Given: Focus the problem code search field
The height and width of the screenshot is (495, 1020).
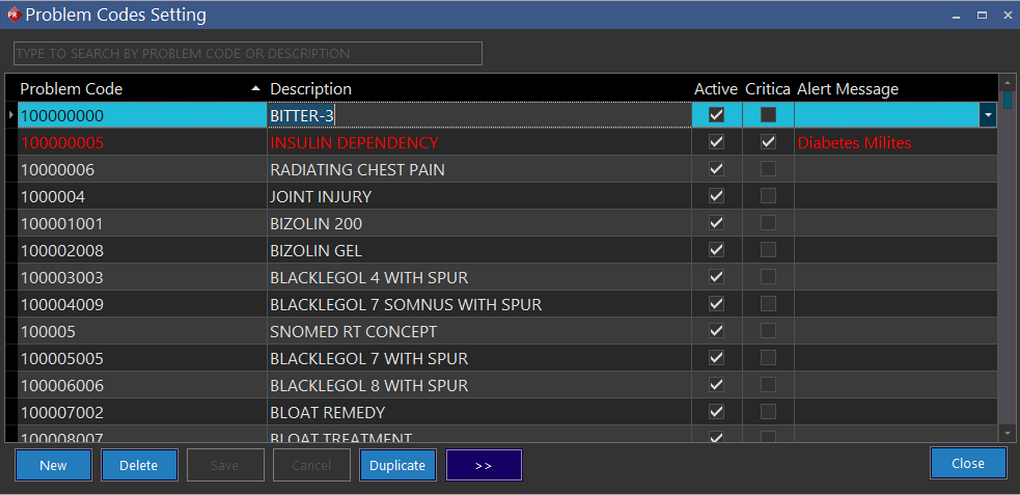Looking at the screenshot, I should (x=248, y=53).
